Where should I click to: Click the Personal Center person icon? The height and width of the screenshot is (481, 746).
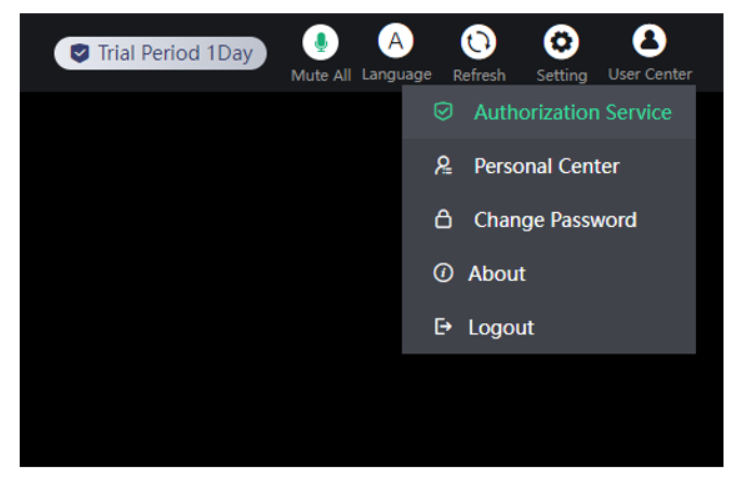tap(443, 166)
